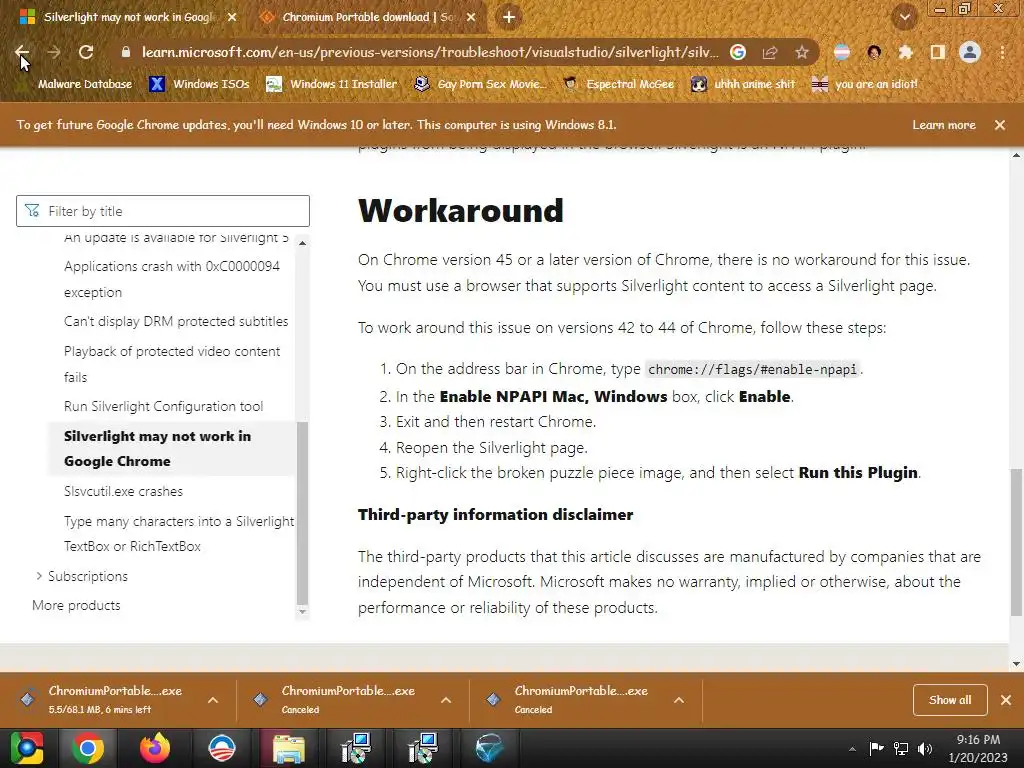This screenshot has height=768, width=1024.
Task: Open the you are an idiot! bookmark
Action: click(x=865, y=84)
